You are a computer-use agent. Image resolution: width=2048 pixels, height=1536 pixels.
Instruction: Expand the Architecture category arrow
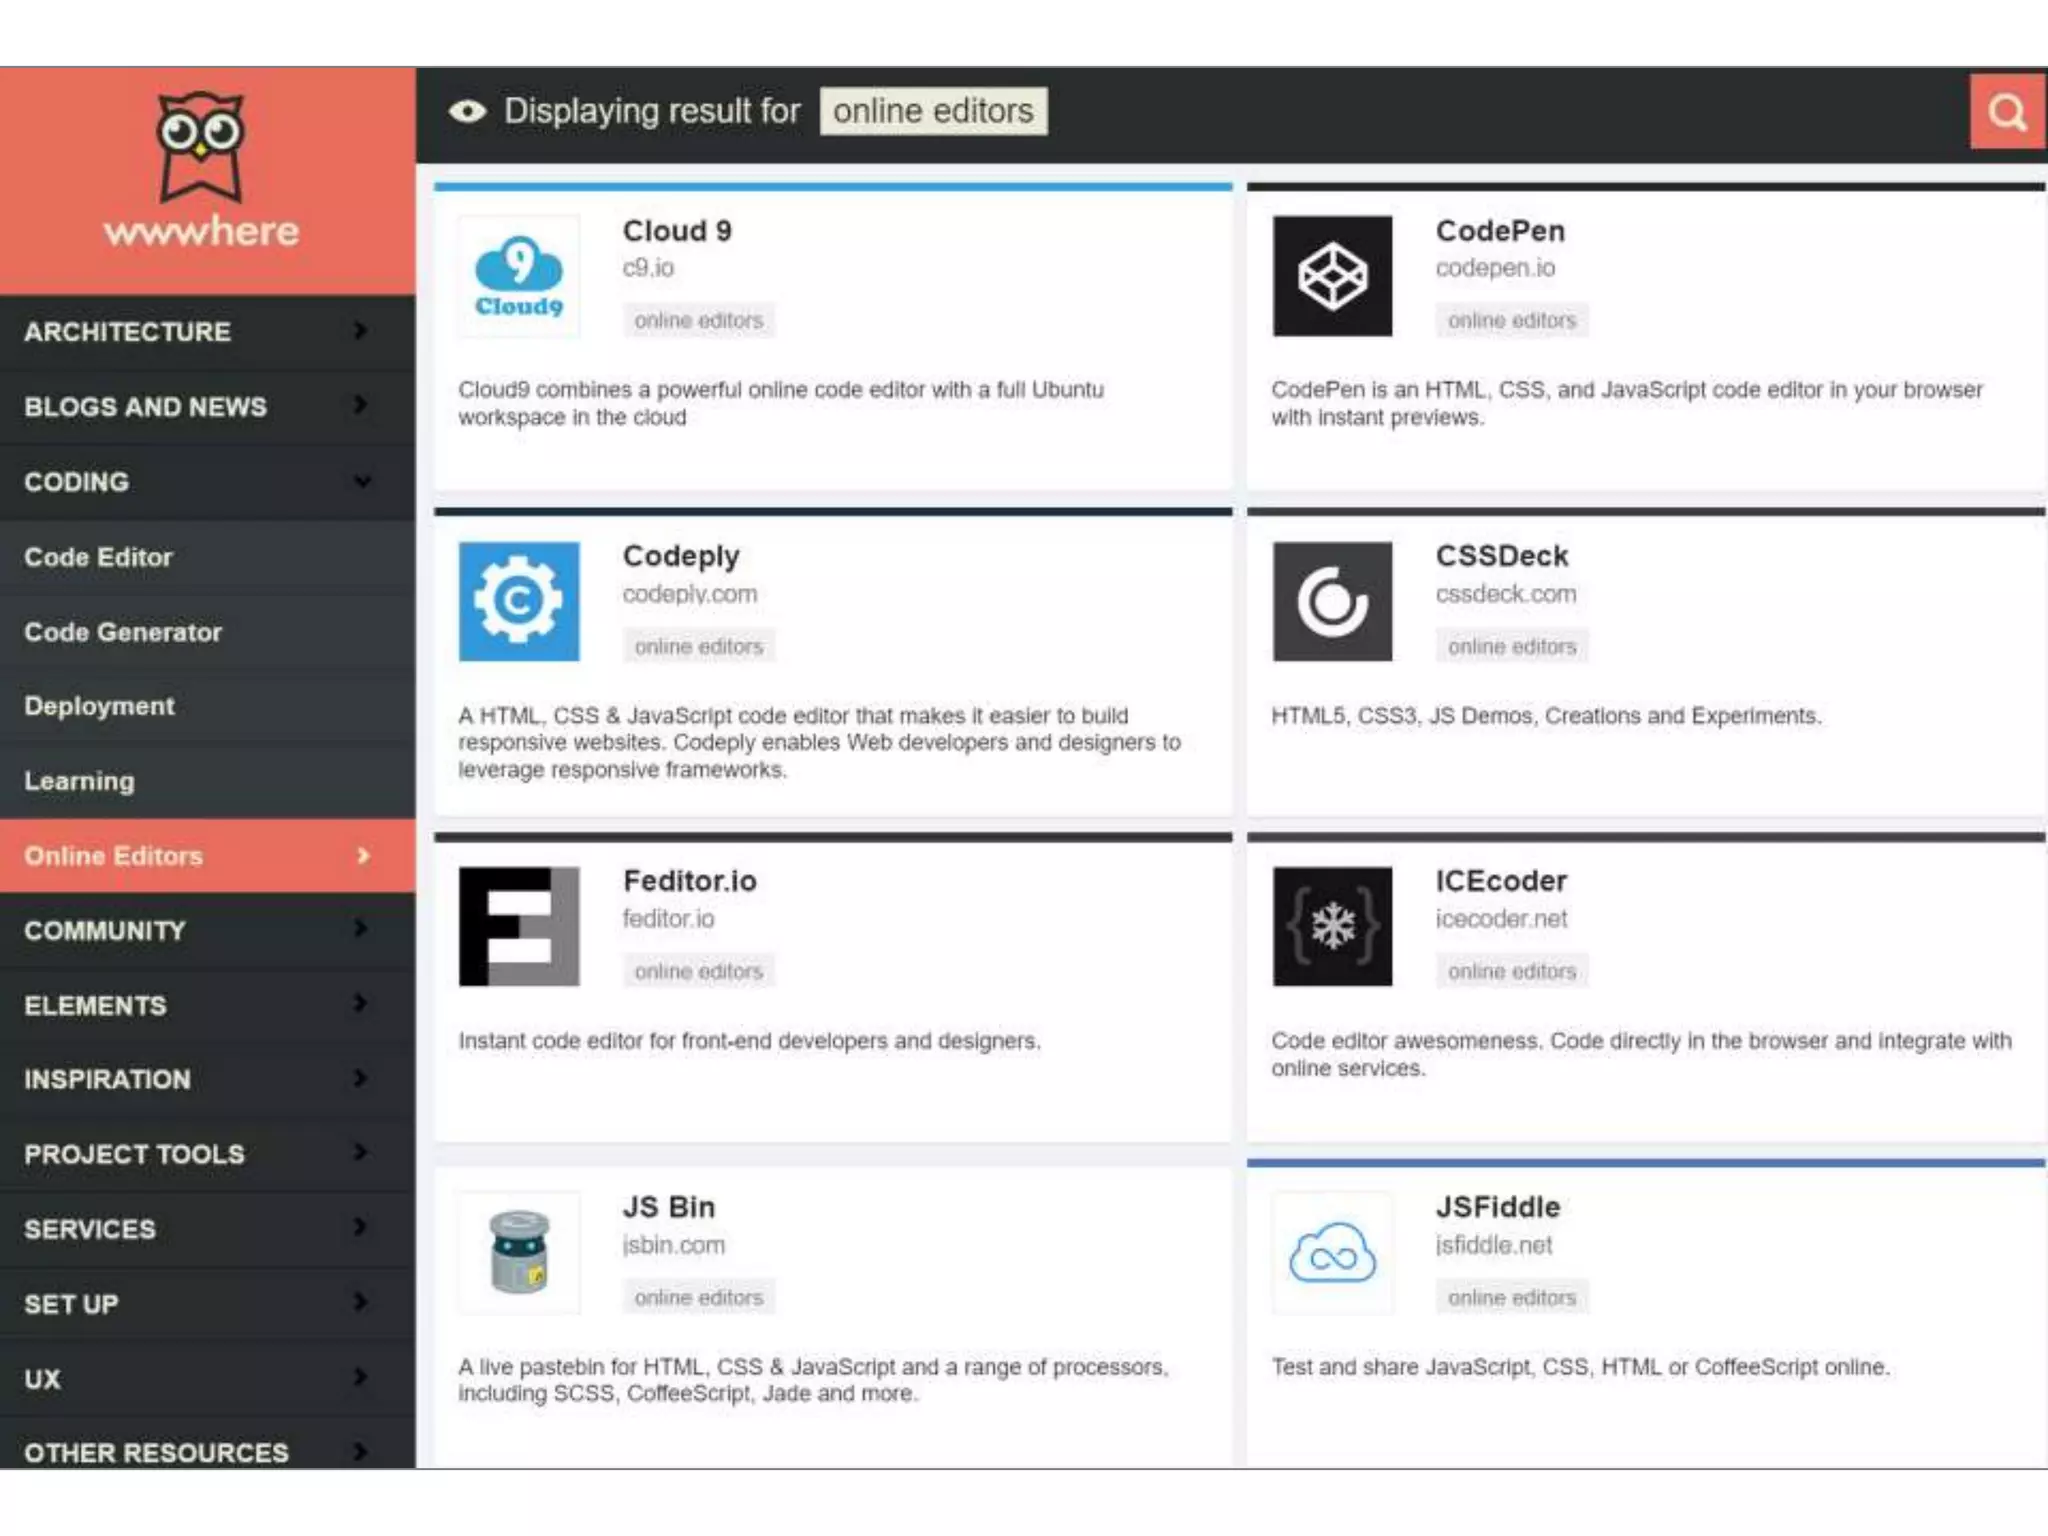coord(361,331)
